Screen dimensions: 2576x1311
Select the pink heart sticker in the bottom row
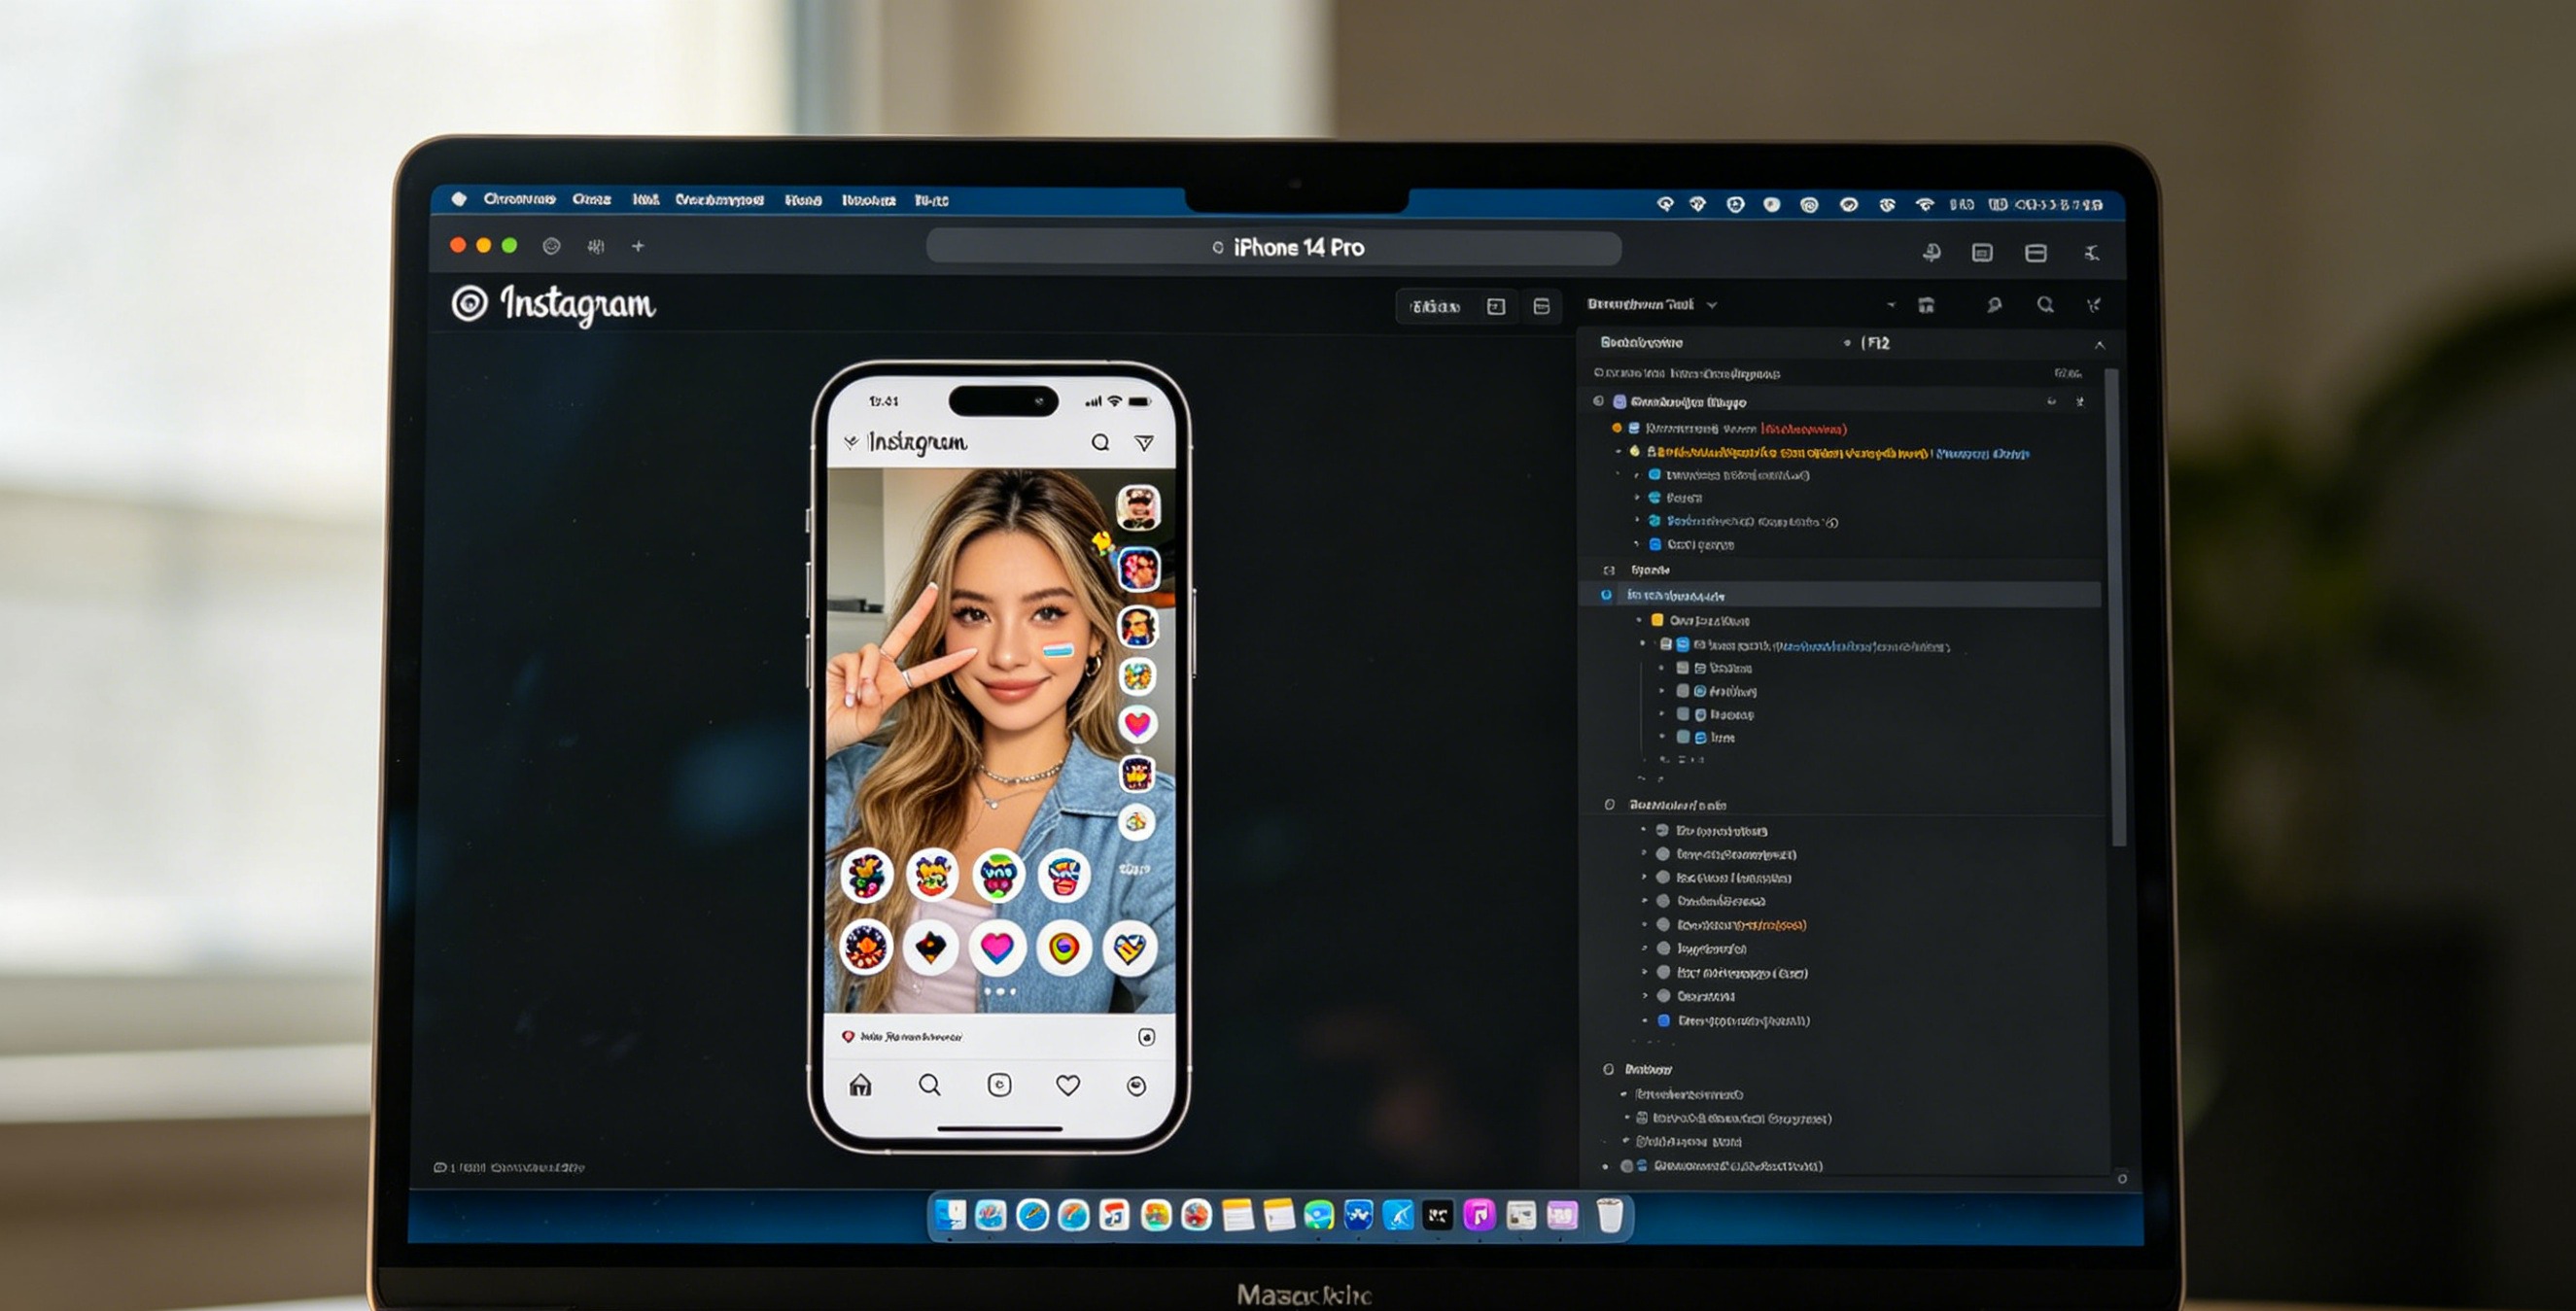pos(997,946)
